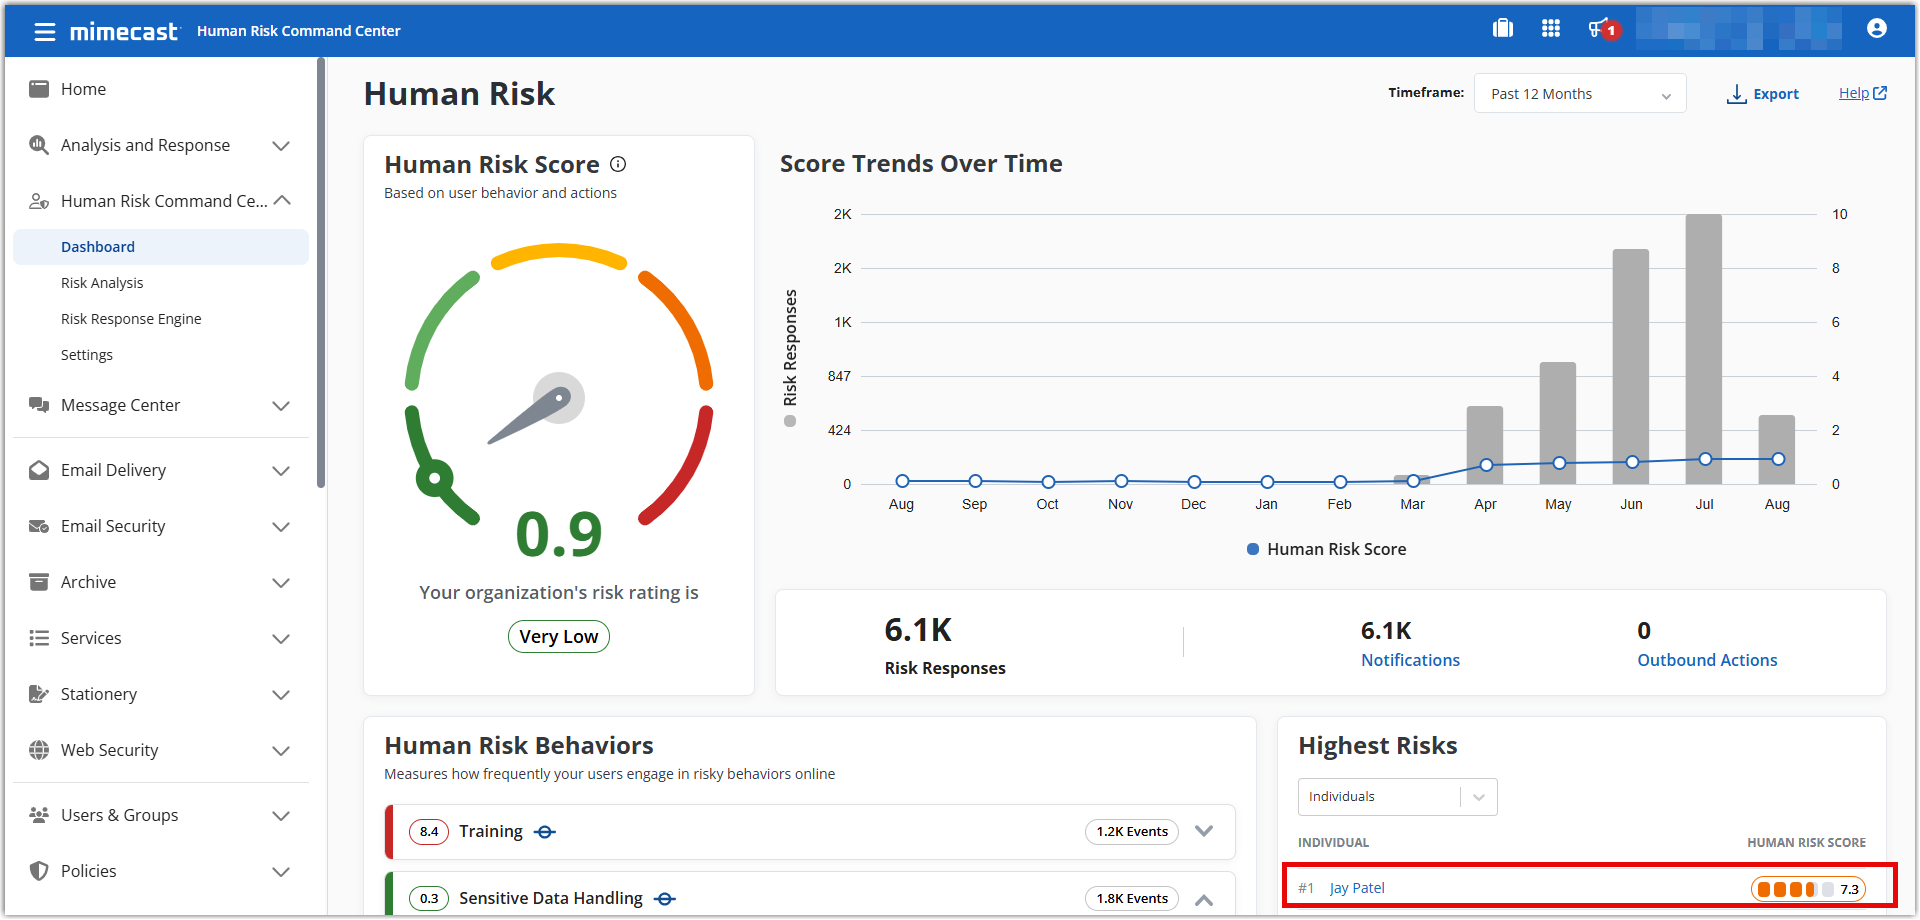Click the Training behavior trend icon
The height and width of the screenshot is (920, 1920).
pyautogui.click(x=545, y=832)
